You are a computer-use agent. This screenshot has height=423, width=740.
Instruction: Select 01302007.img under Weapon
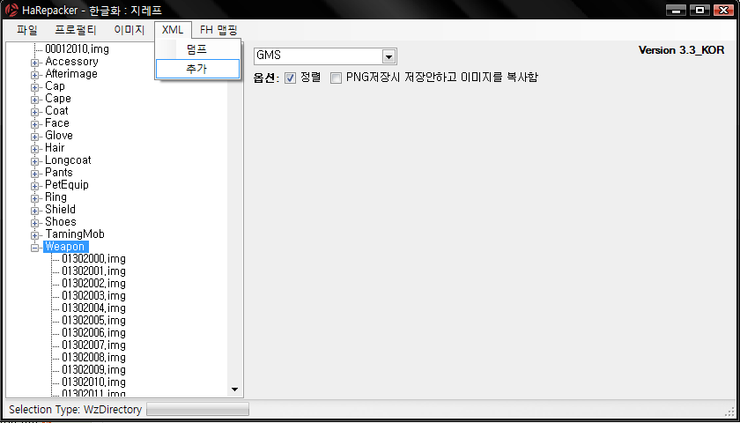coord(93,345)
